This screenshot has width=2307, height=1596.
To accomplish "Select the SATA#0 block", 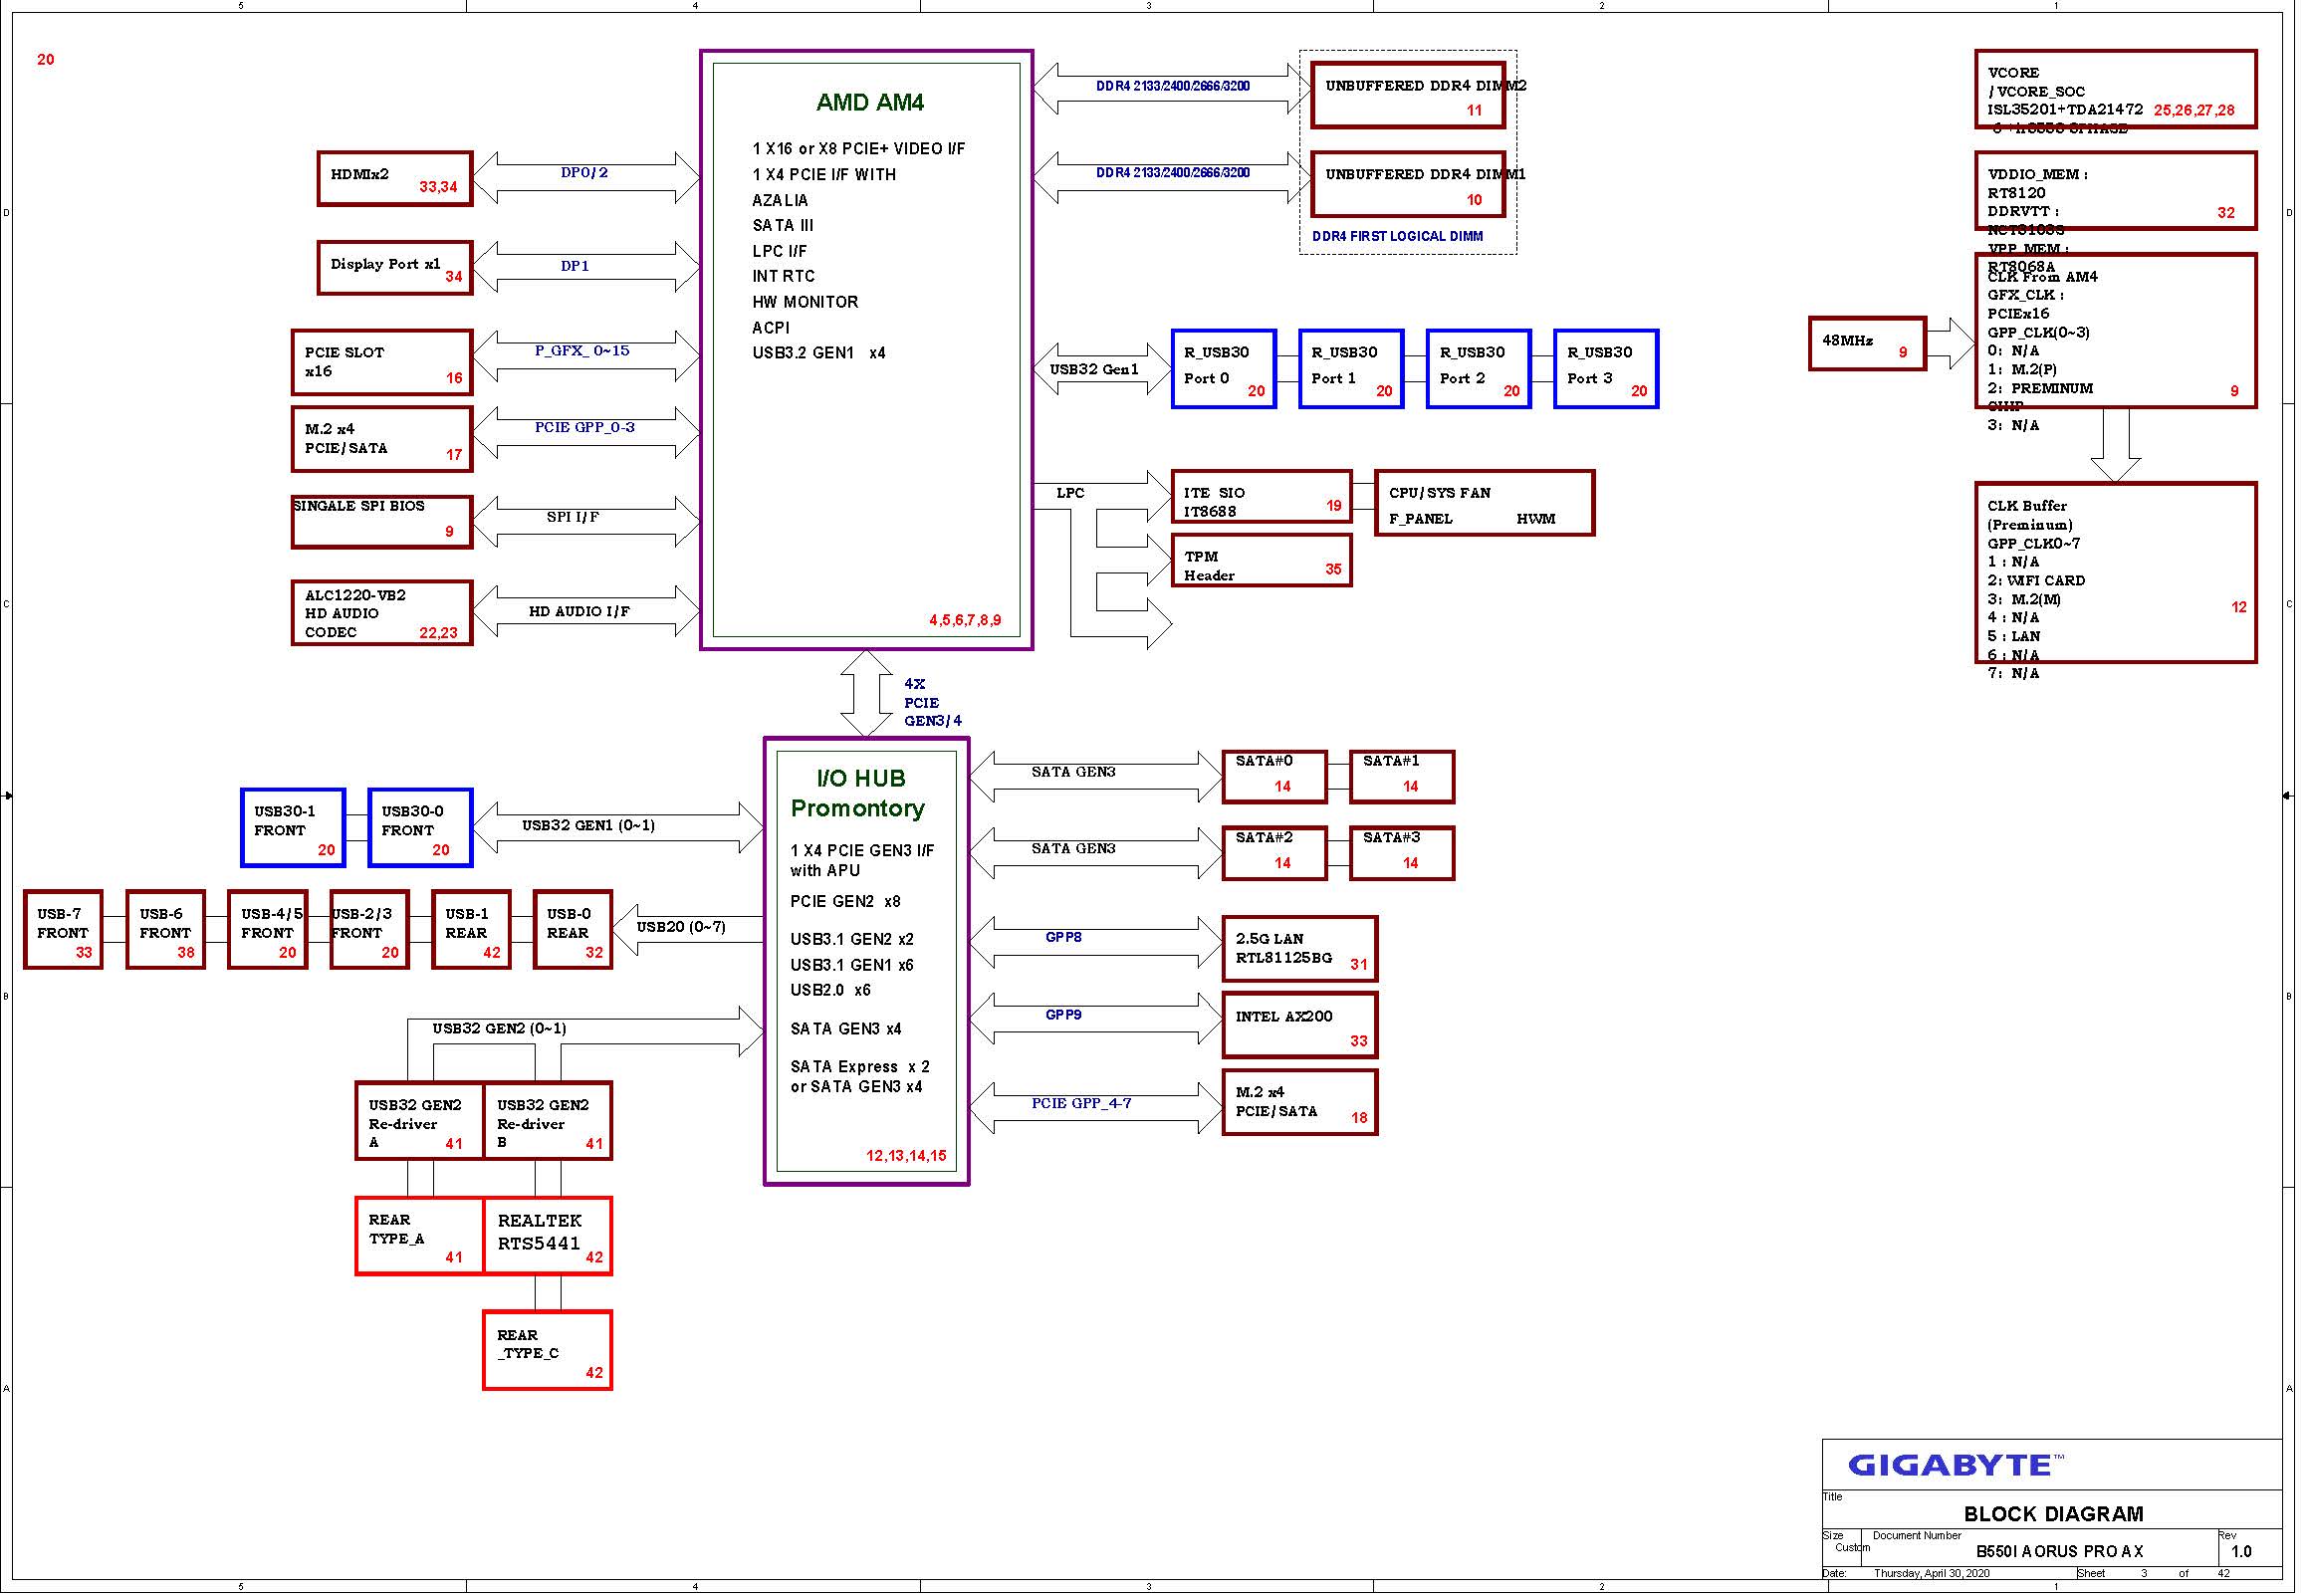I will (x=1274, y=777).
